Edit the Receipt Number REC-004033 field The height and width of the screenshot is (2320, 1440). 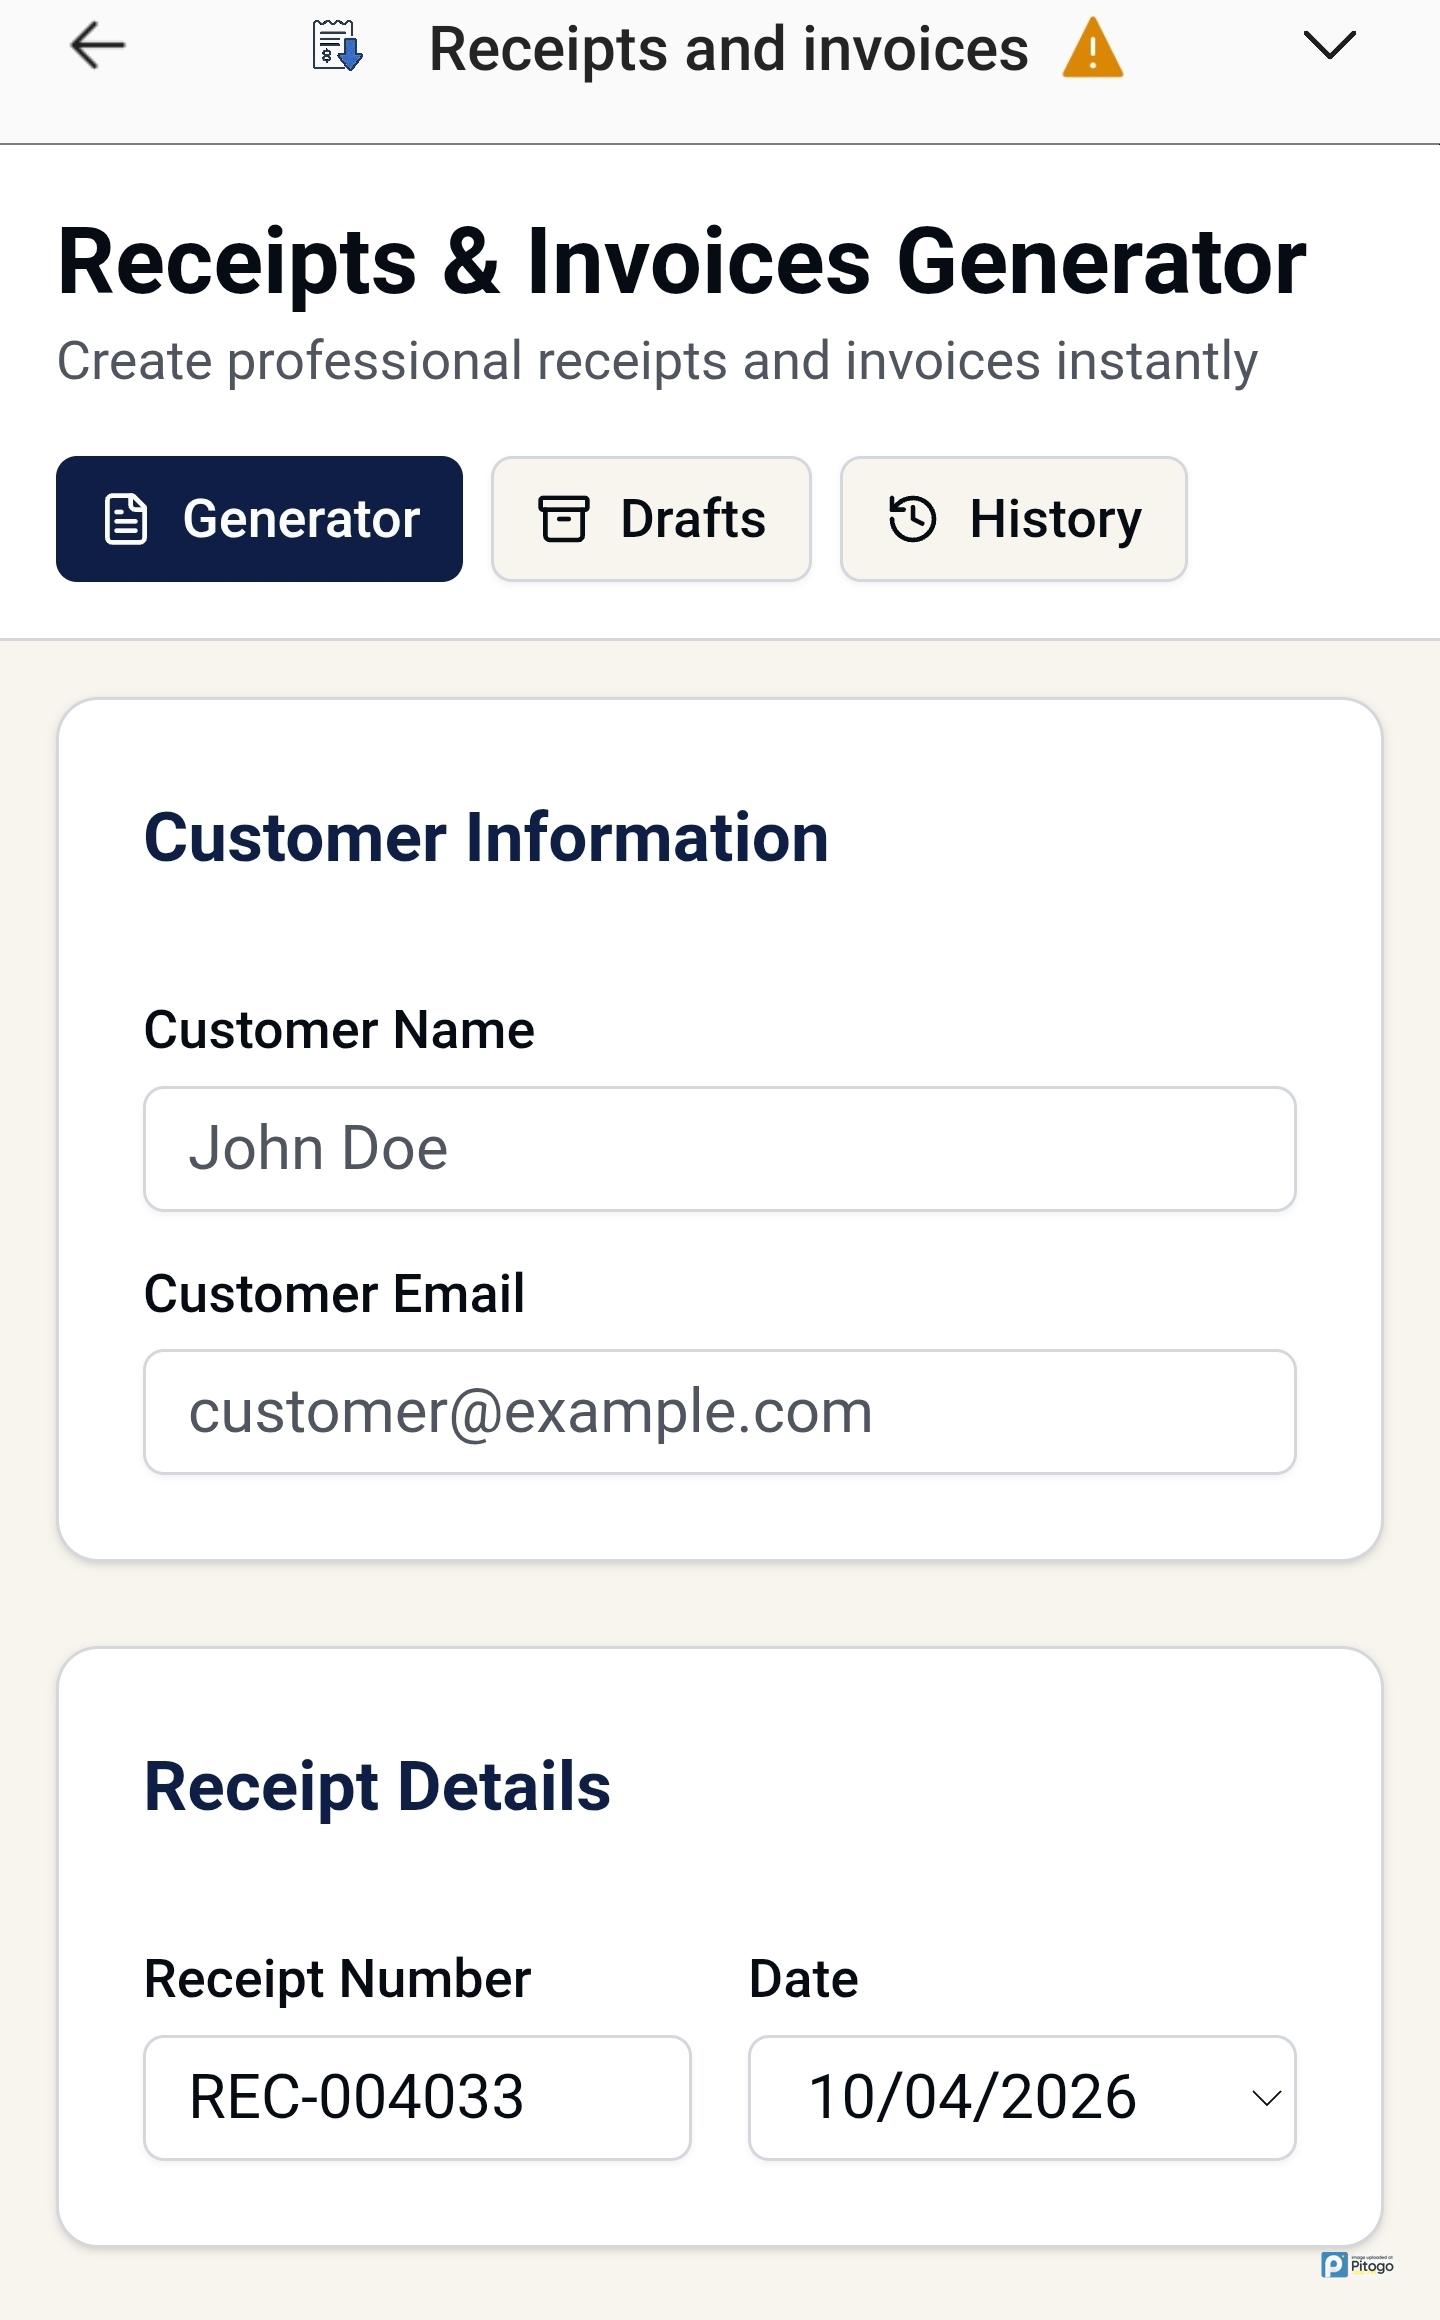pyautogui.click(x=417, y=2097)
